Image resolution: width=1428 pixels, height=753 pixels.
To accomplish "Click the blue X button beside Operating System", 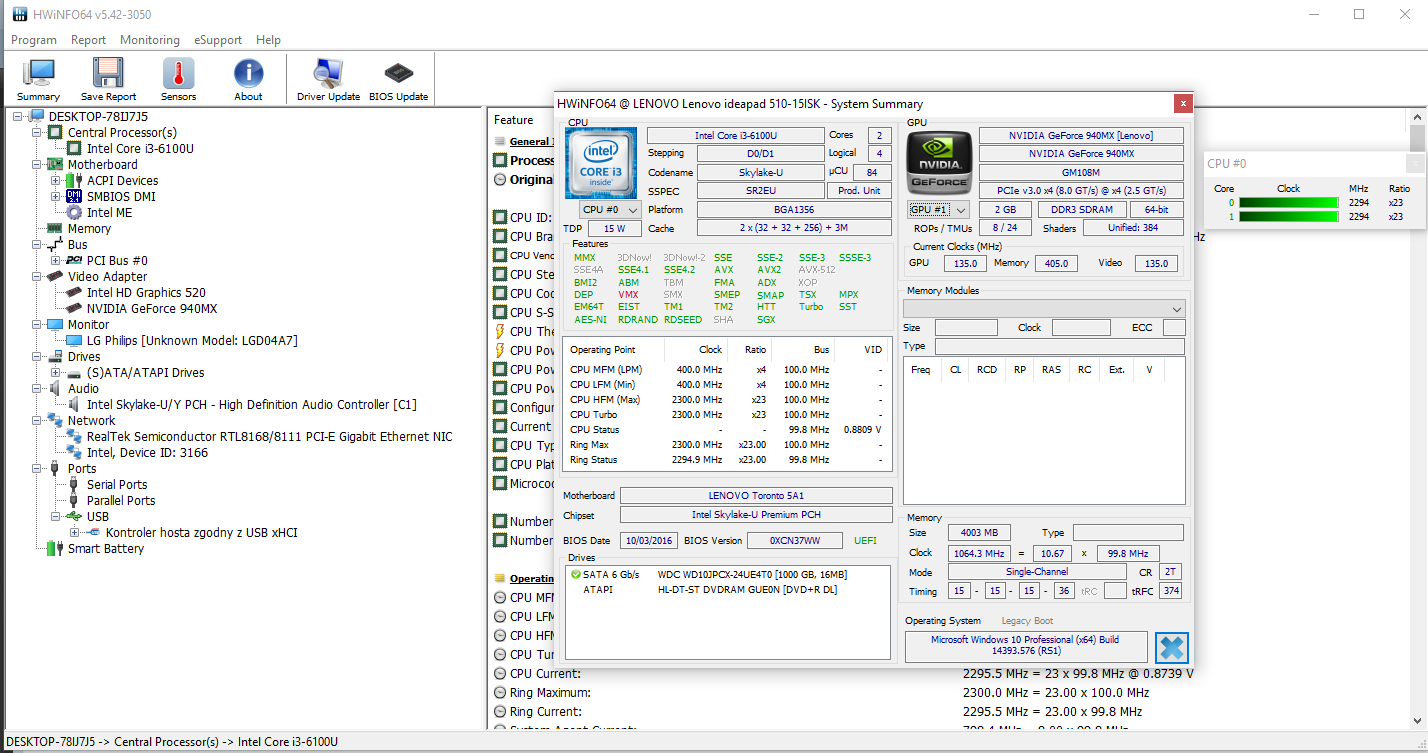I will 1171,648.
